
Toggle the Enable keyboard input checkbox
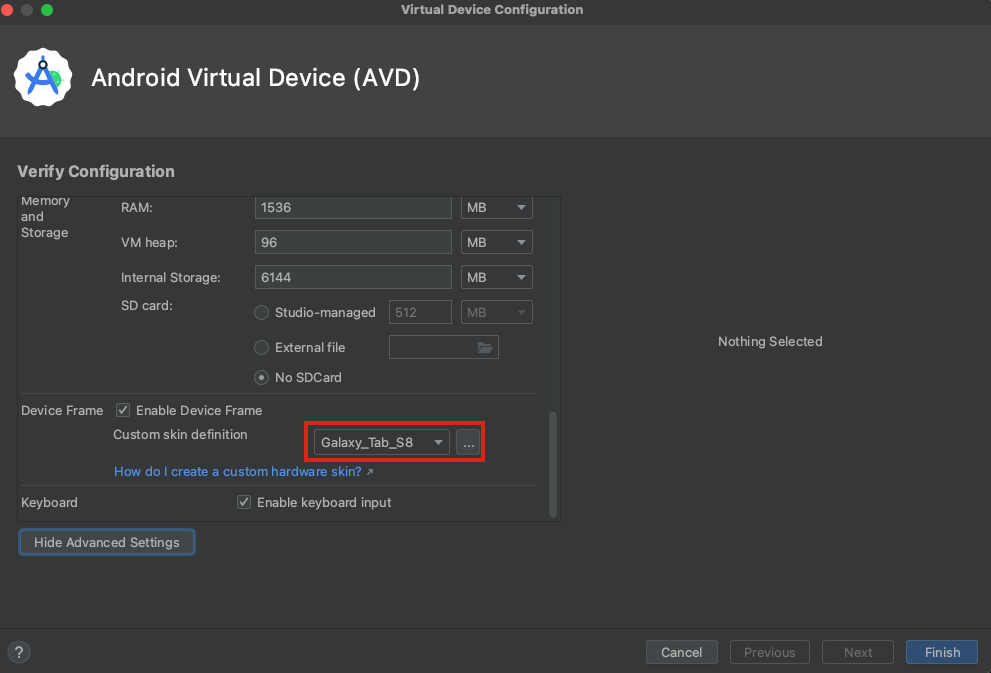[x=244, y=502]
